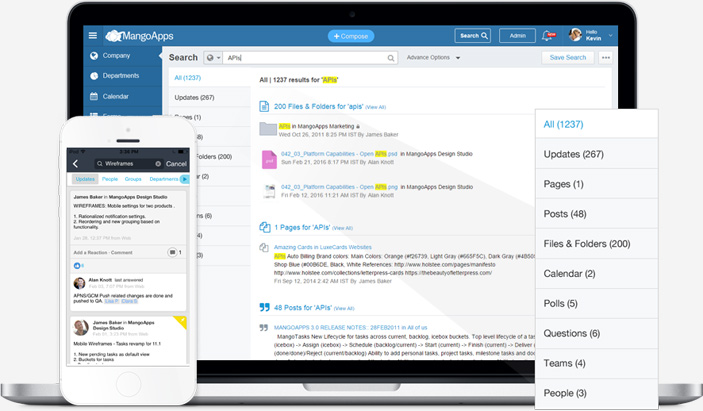Tap the phone home button
The height and width of the screenshot is (411, 703).
click(x=128, y=385)
